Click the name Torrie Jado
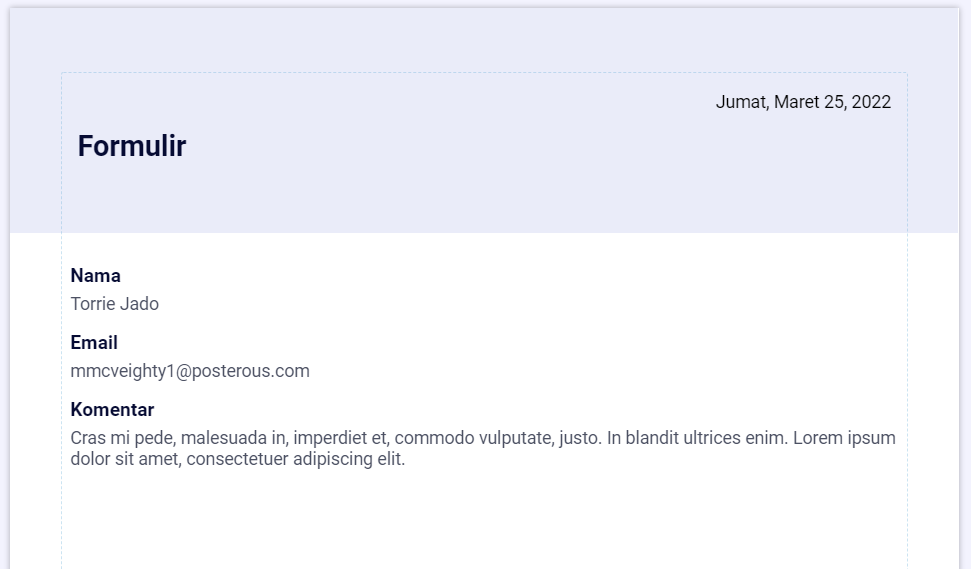The image size is (971, 569). point(114,304)
